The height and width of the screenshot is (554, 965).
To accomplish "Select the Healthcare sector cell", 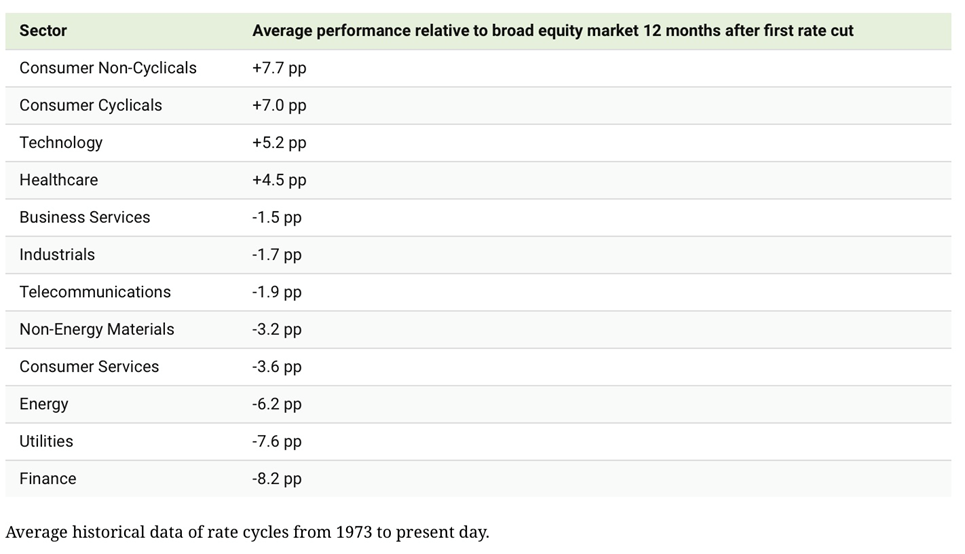I will tap(58, 180).
